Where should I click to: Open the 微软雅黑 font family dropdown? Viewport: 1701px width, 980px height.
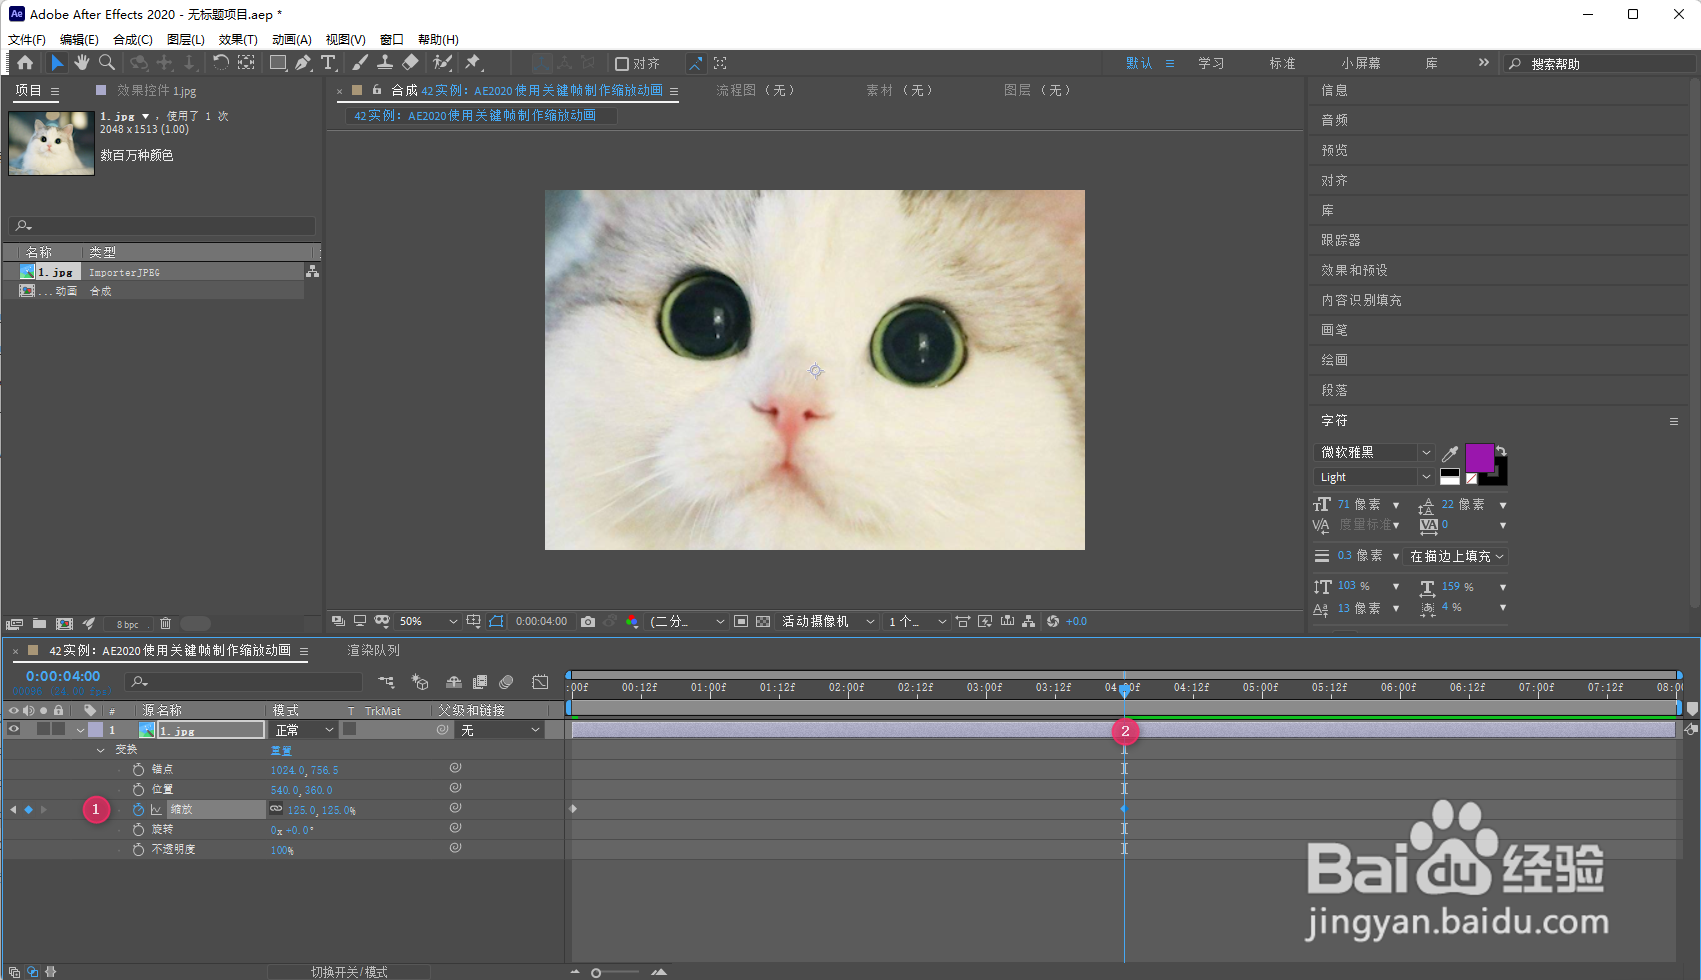coord(1375,453)
